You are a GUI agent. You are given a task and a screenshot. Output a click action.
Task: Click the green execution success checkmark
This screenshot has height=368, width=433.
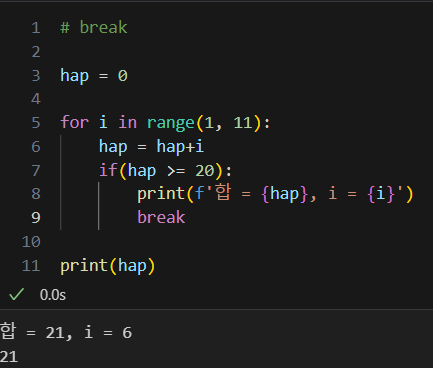16,294
